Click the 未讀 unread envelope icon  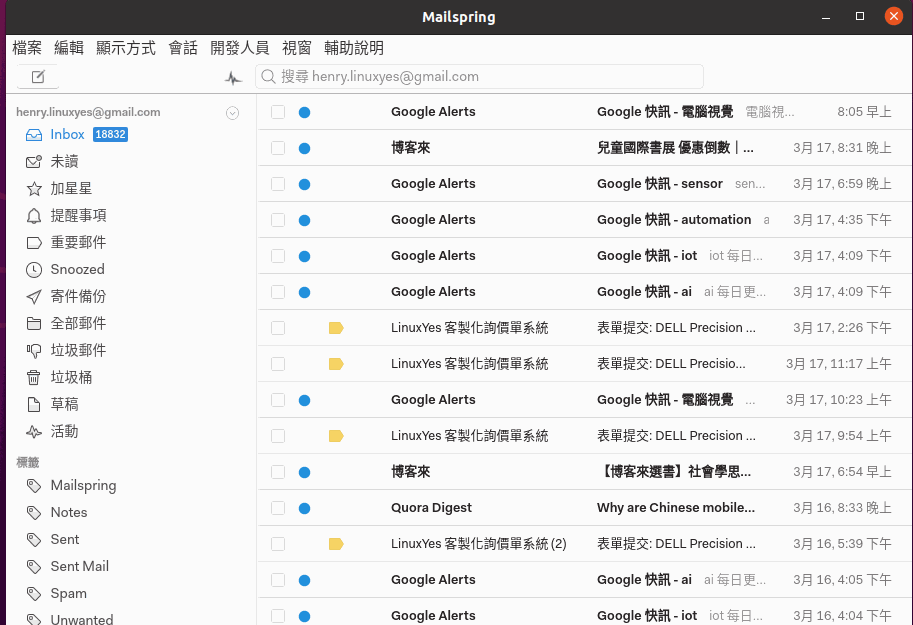34,161
